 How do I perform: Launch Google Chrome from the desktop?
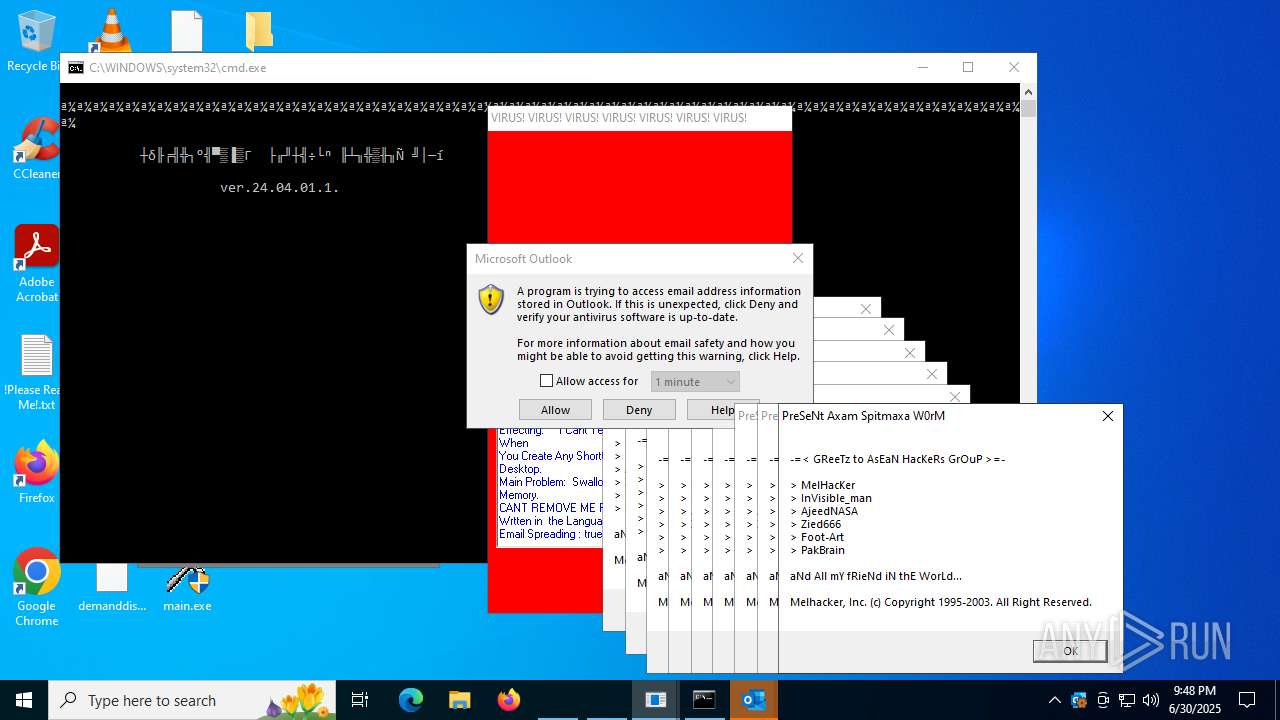click(36, 587)
